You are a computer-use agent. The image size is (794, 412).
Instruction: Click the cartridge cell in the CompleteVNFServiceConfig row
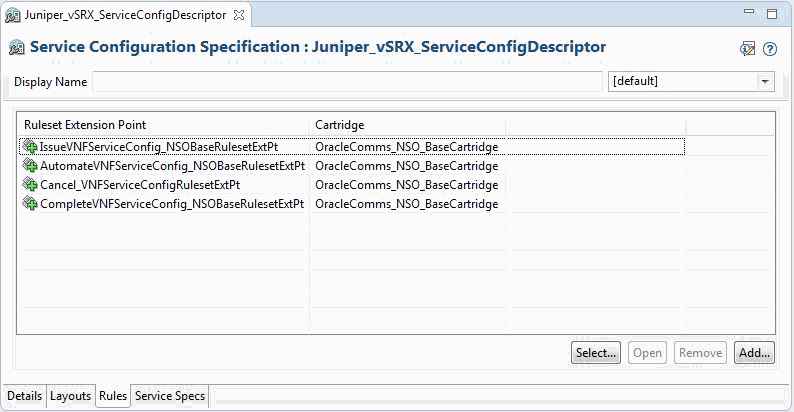pos(407,204)
